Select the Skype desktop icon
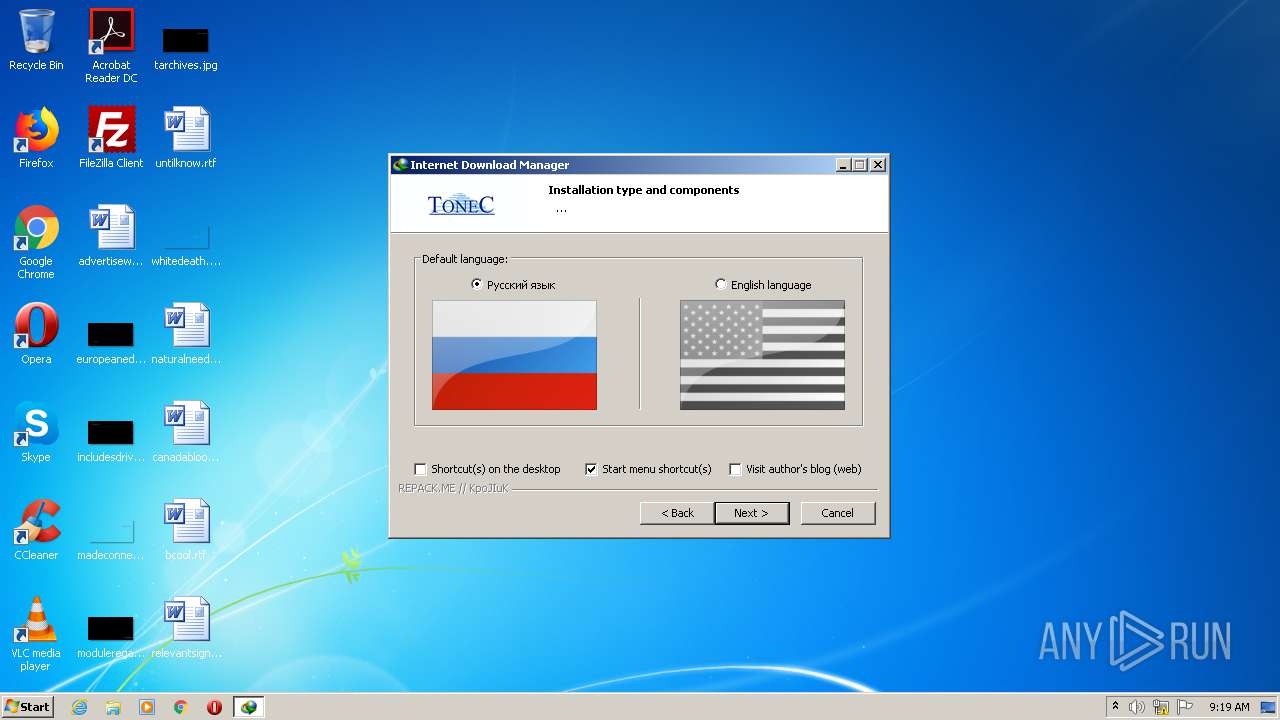 tap(36, 432)
